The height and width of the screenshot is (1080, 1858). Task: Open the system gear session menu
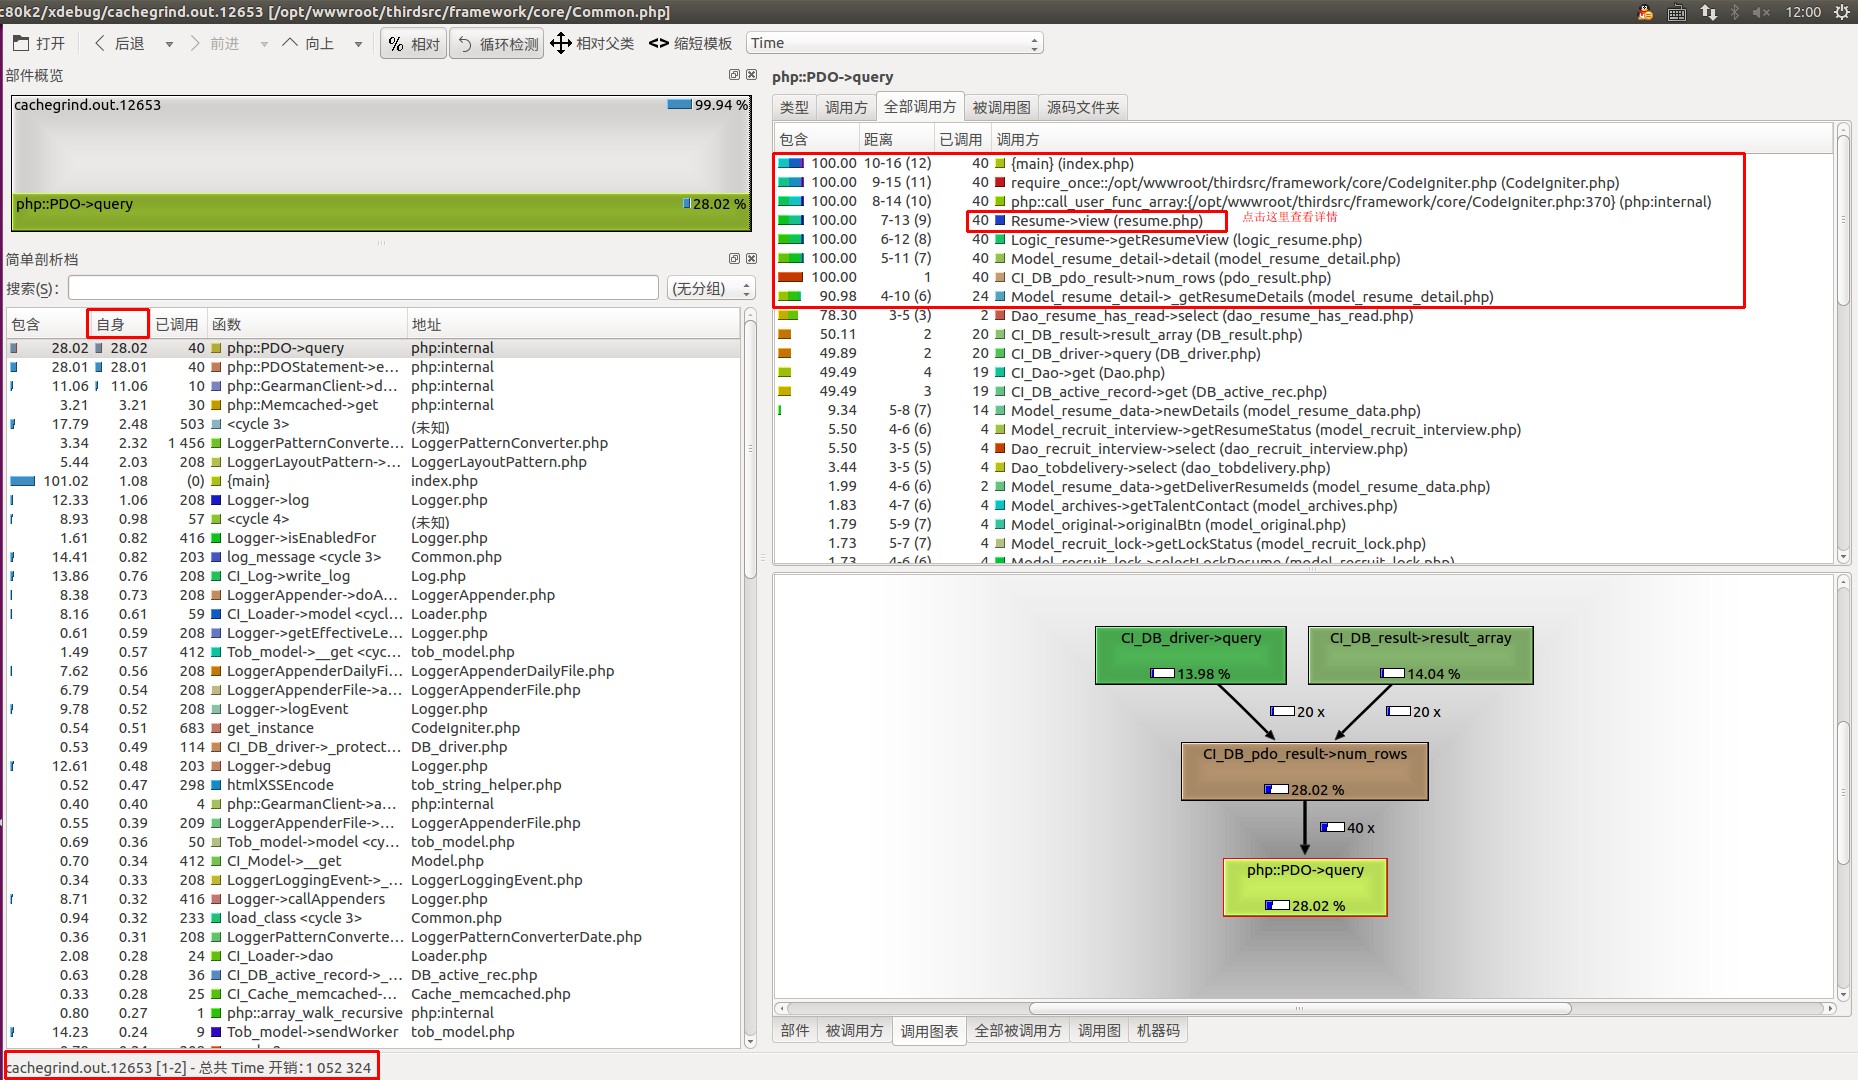(1841, 12)
